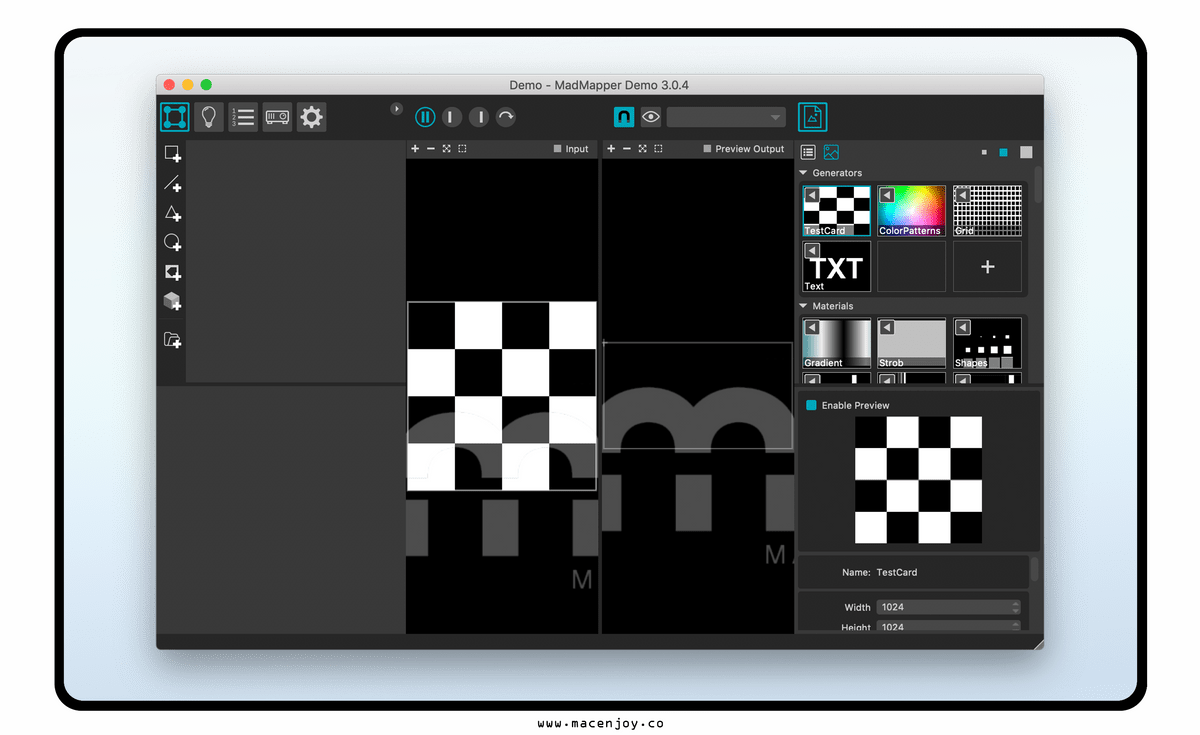Select the TestCard generator thumbnail
The width and height of the screenshot is (1200, 735).
[837, 211]
